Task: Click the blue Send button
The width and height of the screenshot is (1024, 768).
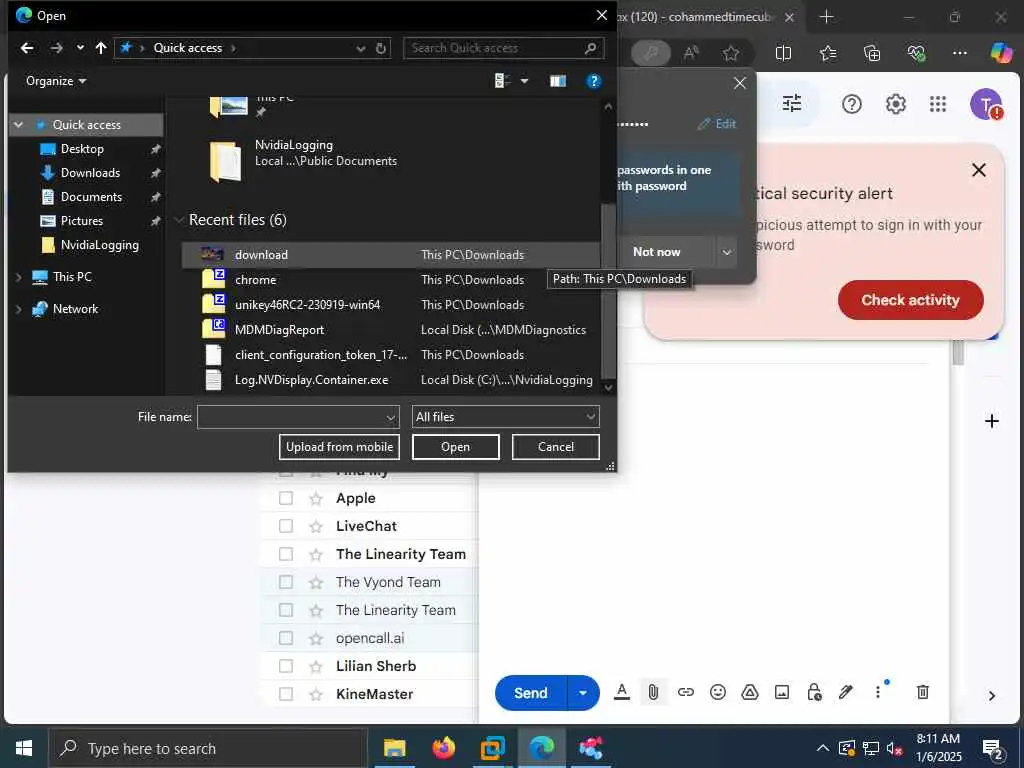Action: (530, 693)
